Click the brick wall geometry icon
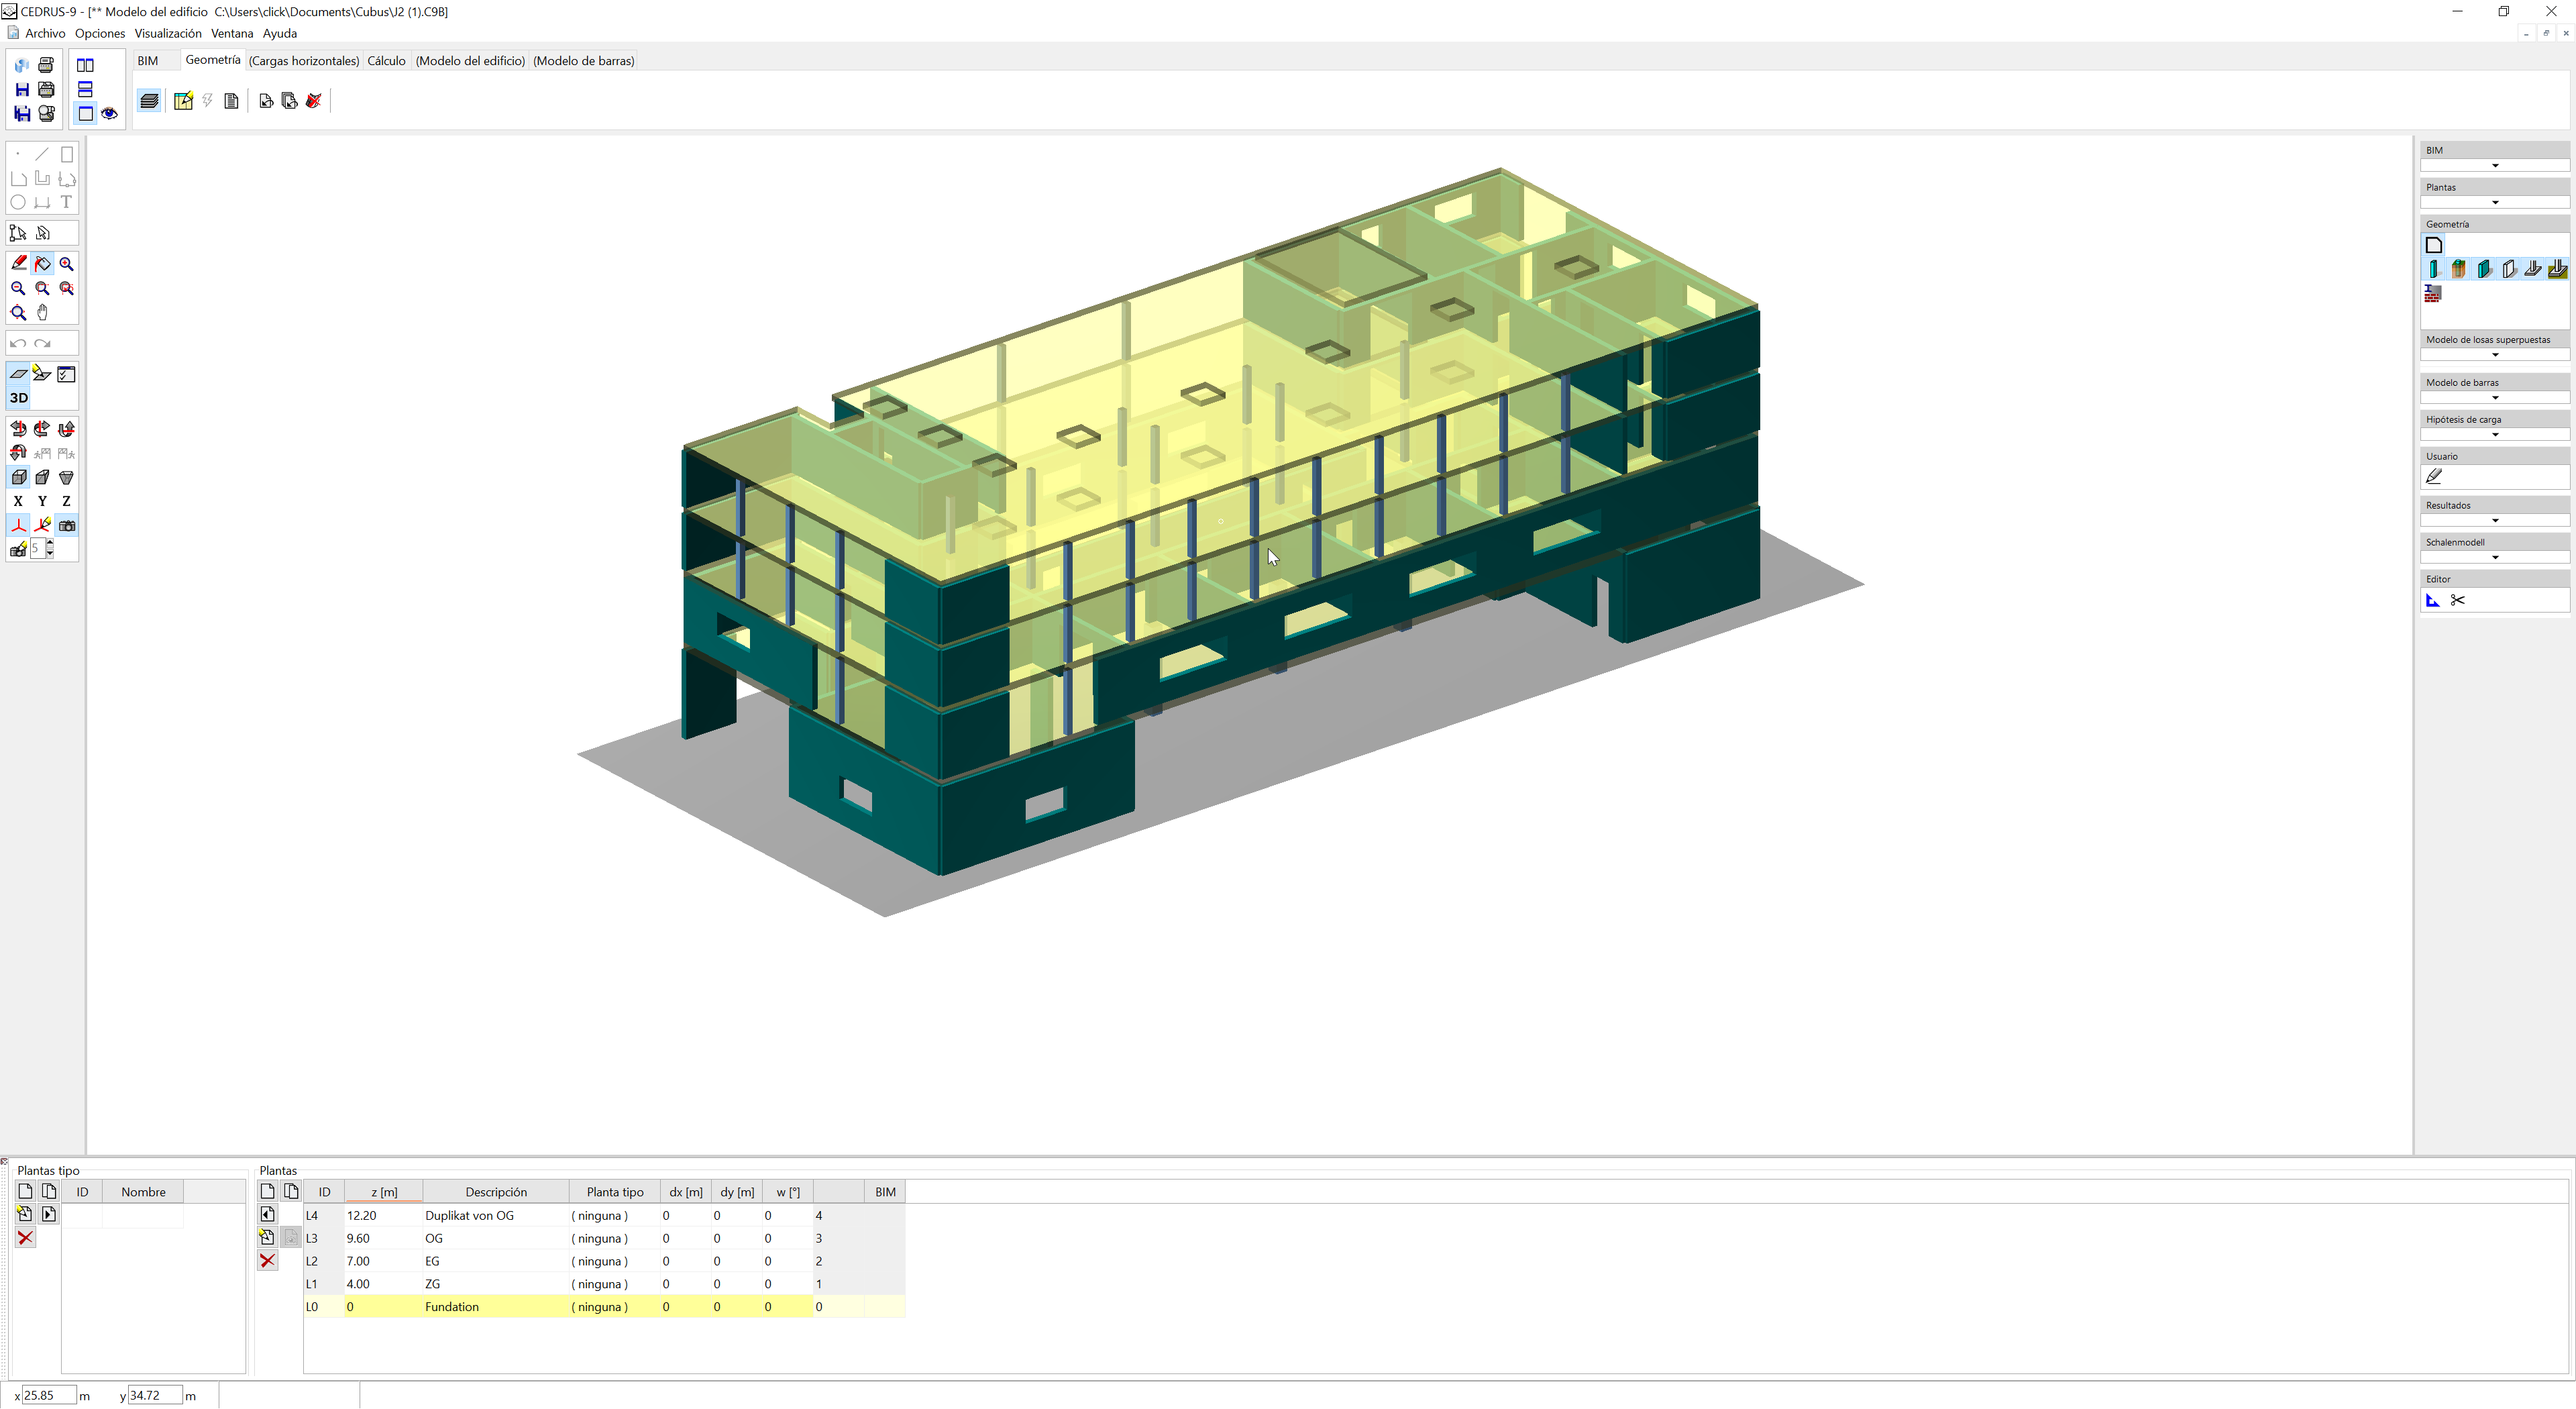This screenshot has width=2576, height=1409. coord(2433,294)
